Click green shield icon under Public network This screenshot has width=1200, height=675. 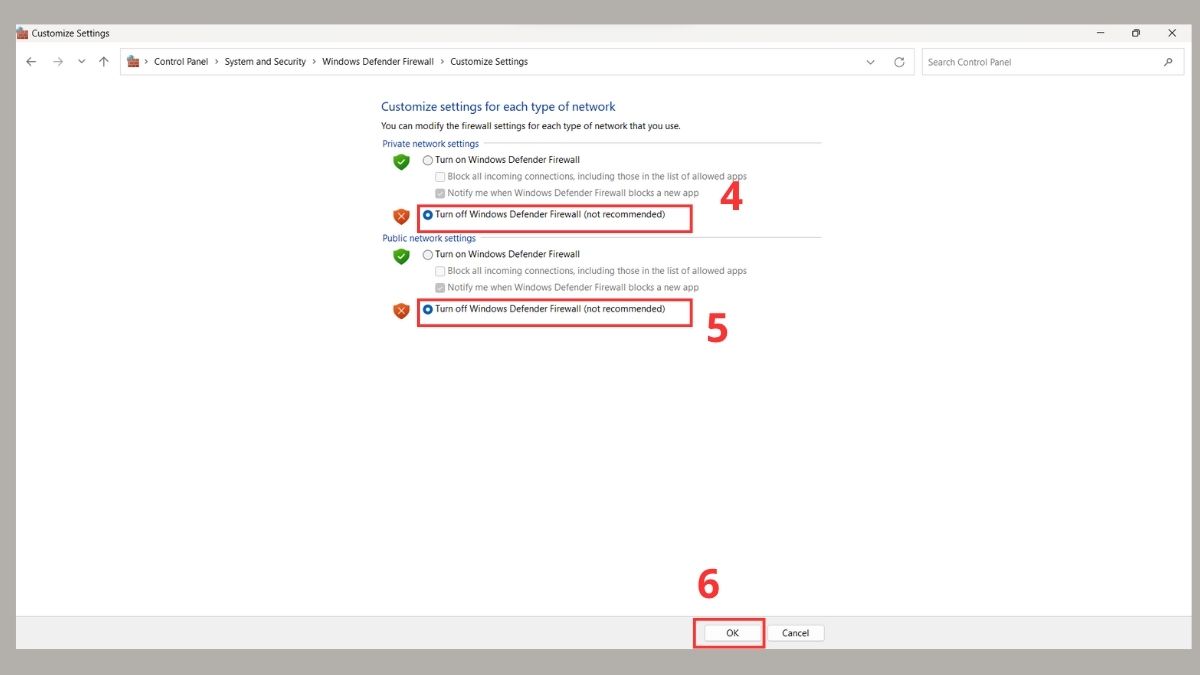pyautogui.click(x=401, y=256)
